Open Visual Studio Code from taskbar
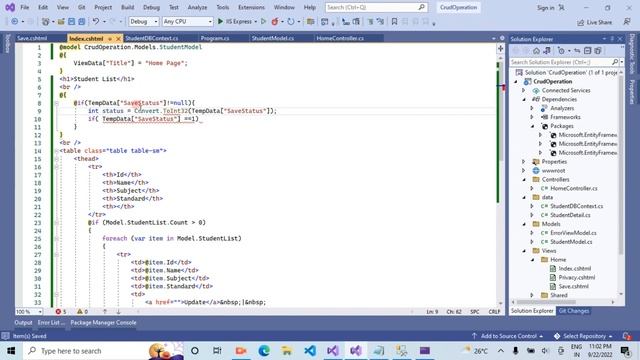The width and height of the screenshot is (640, 360). click(310, 351)
